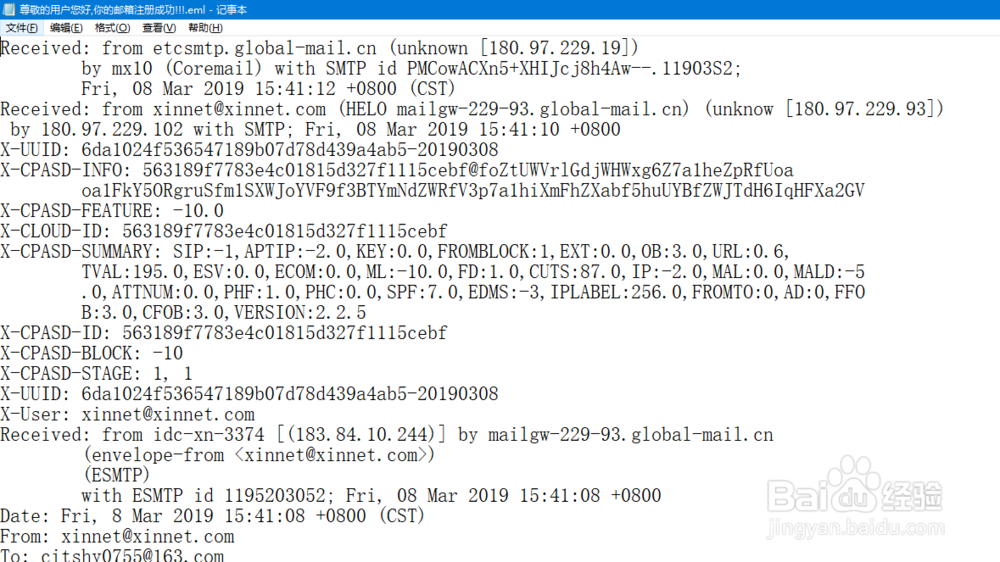This screenshot has width=1000, height=562.
Task: Place cursor on the X-CPASD-STAGE: 1, 1 line
Action: click(96, 374)
